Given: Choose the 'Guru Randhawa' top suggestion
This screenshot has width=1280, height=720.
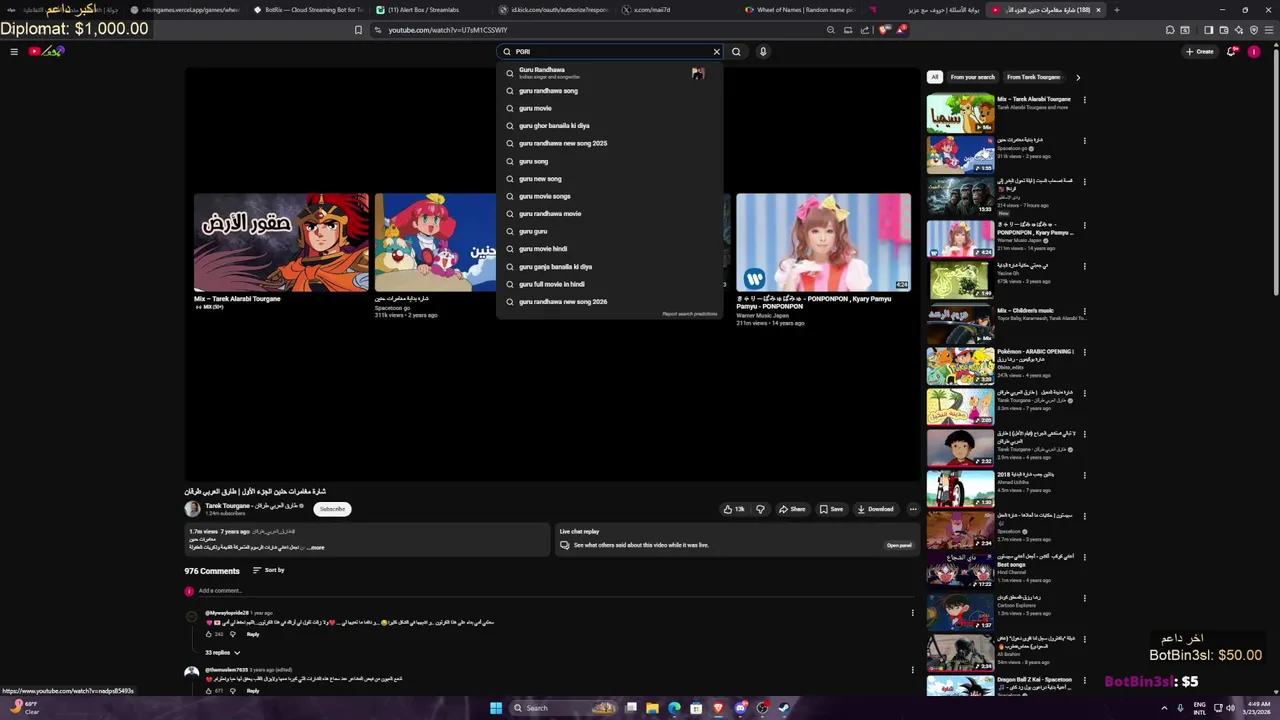Looking at the screenshot, I should [x=610, y=73].
